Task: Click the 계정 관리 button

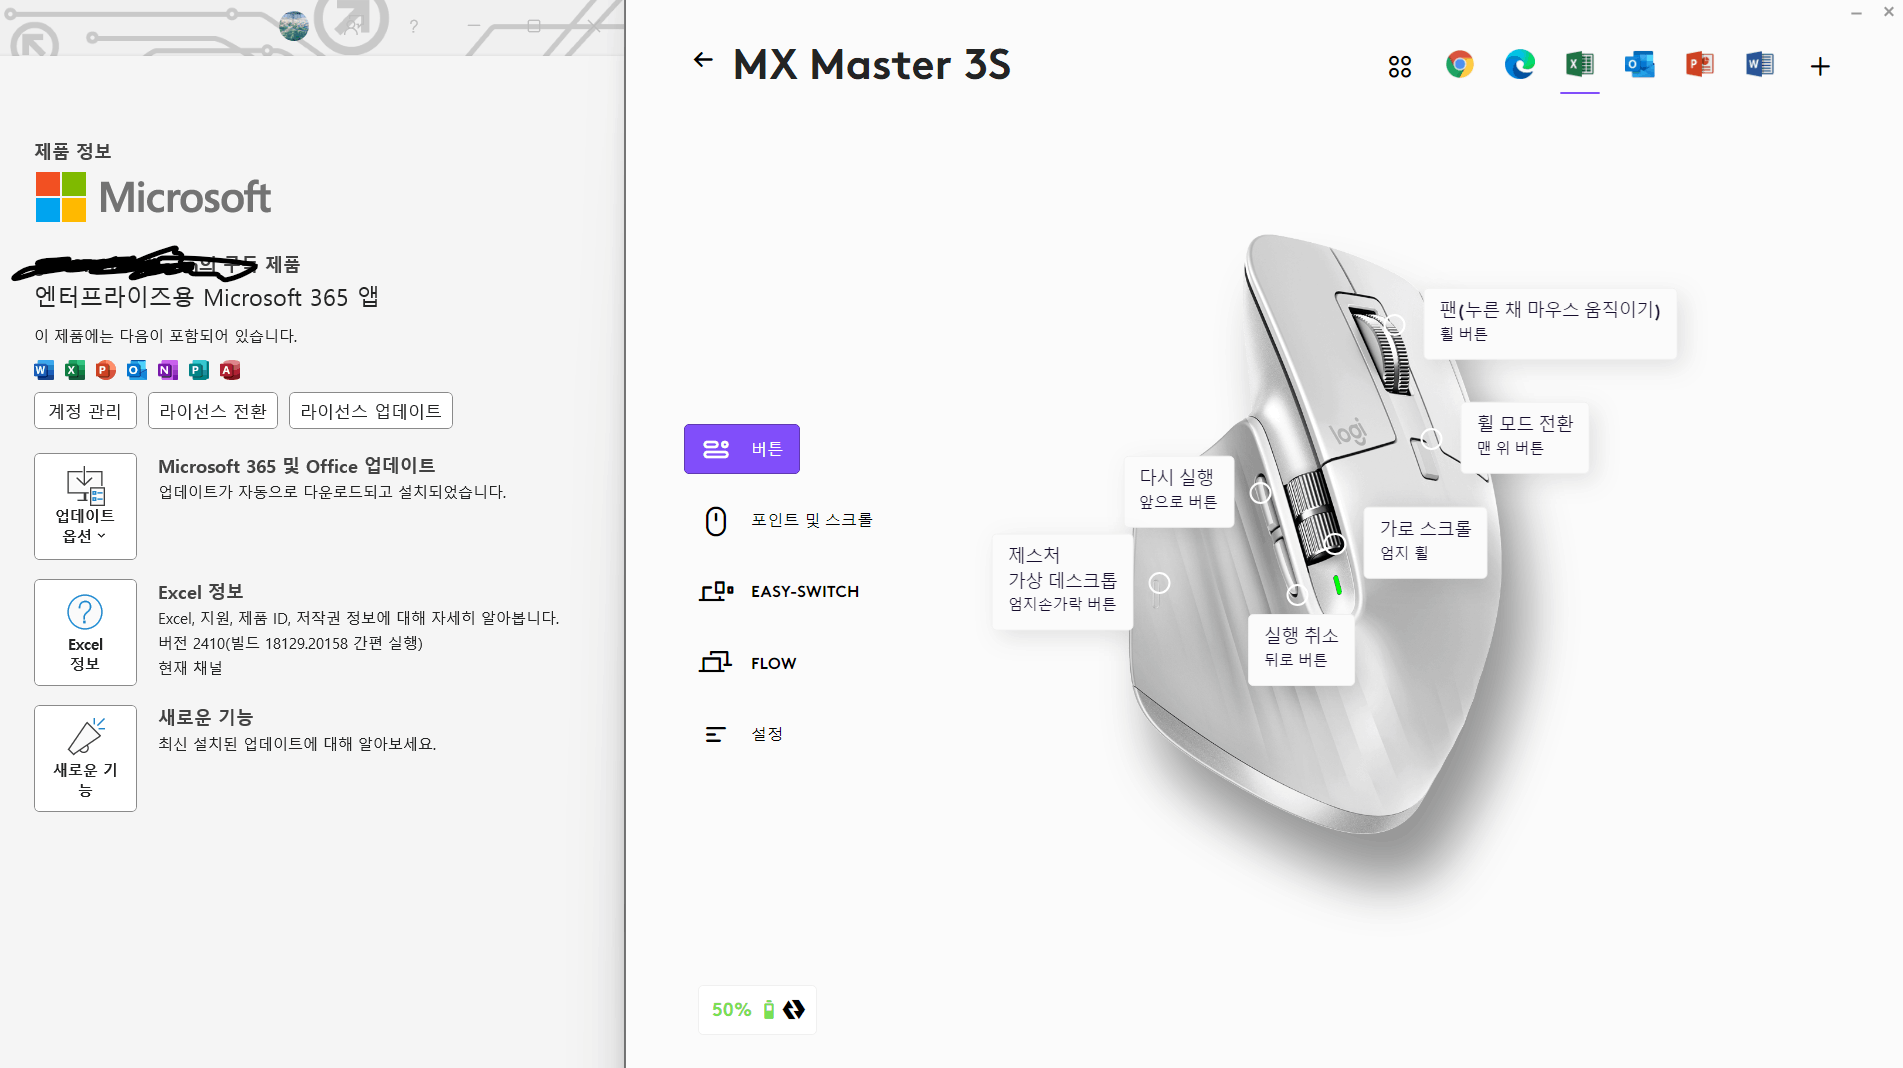Action: pos(85,411)
